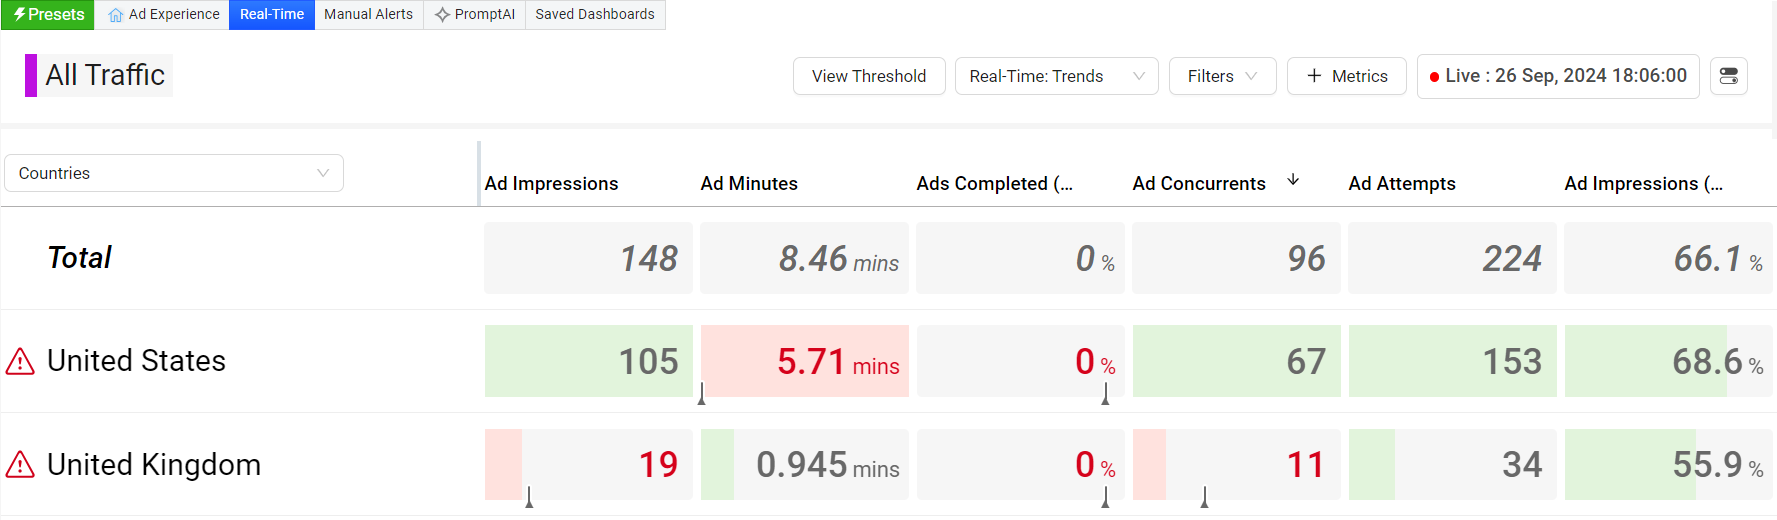
Task: Open the Countries dimension dropdown
Action: point(174,173)
